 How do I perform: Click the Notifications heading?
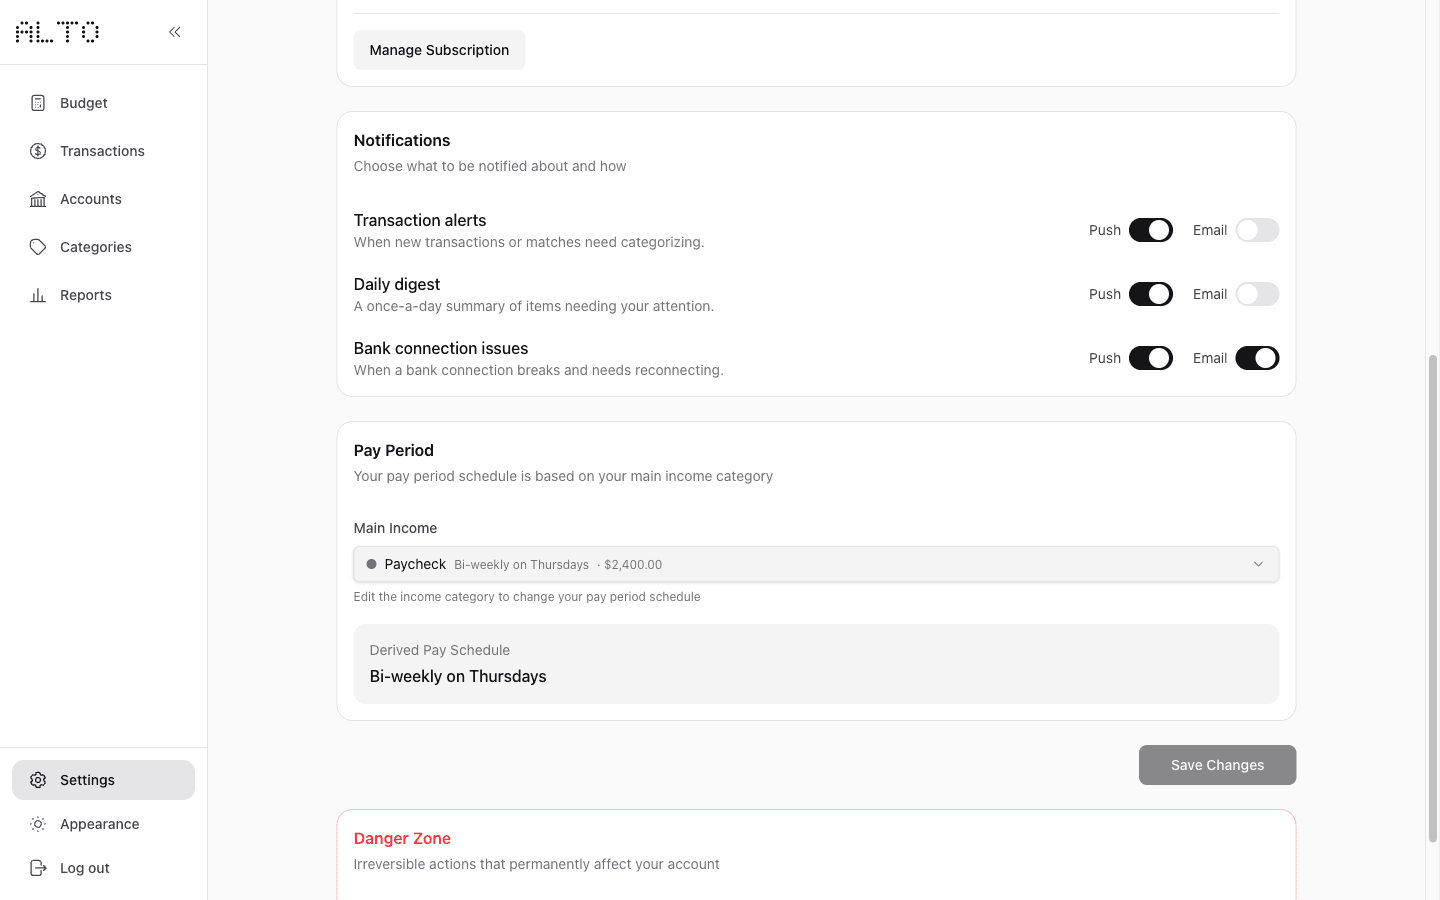402,140
